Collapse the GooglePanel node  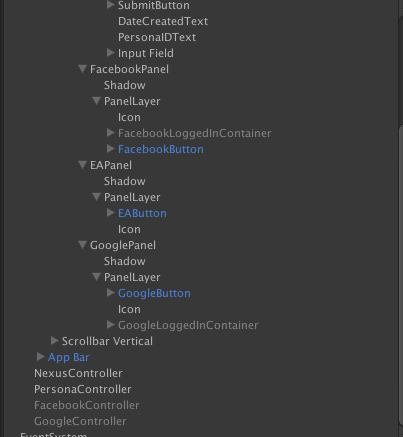click(x=82, y=245)
